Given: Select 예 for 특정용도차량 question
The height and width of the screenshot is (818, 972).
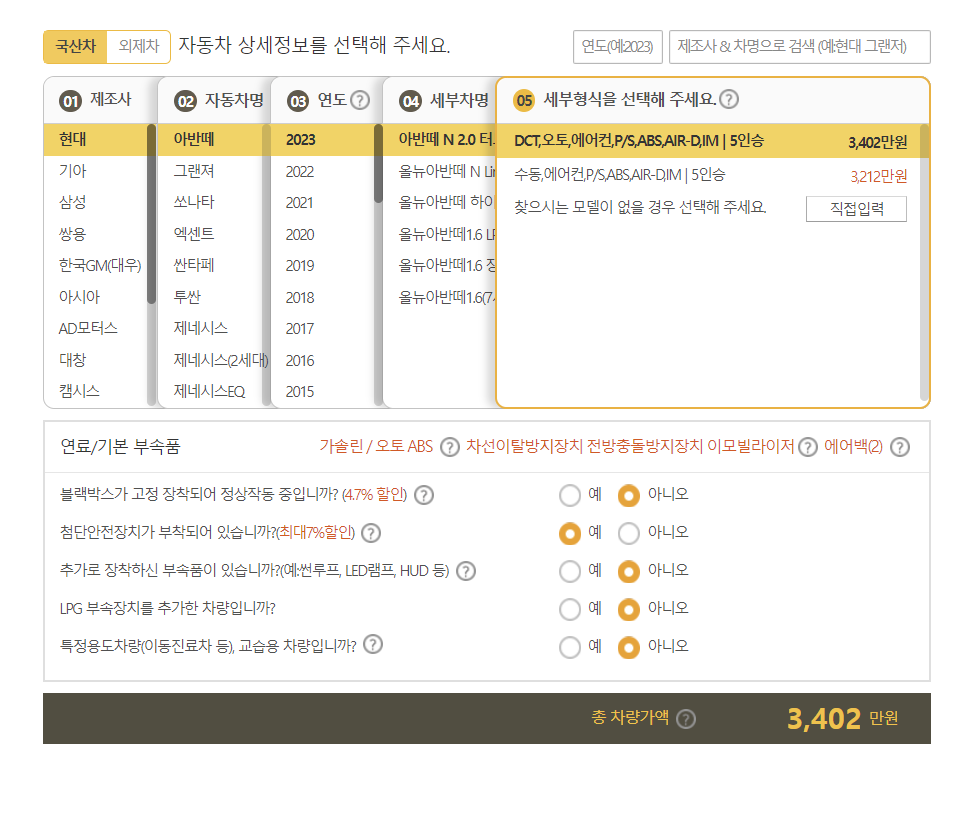Looking at the screenshot, I should pos(570,648).
